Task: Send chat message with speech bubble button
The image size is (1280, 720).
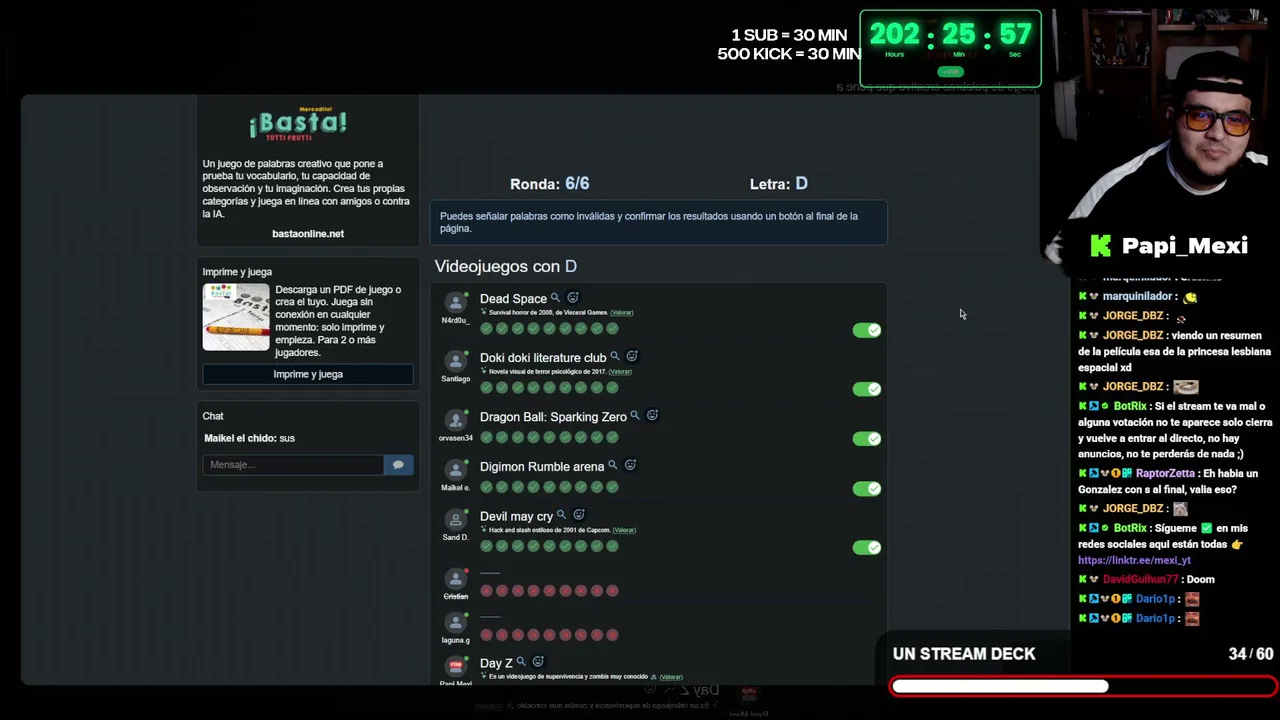Action: tap(398, 464)
